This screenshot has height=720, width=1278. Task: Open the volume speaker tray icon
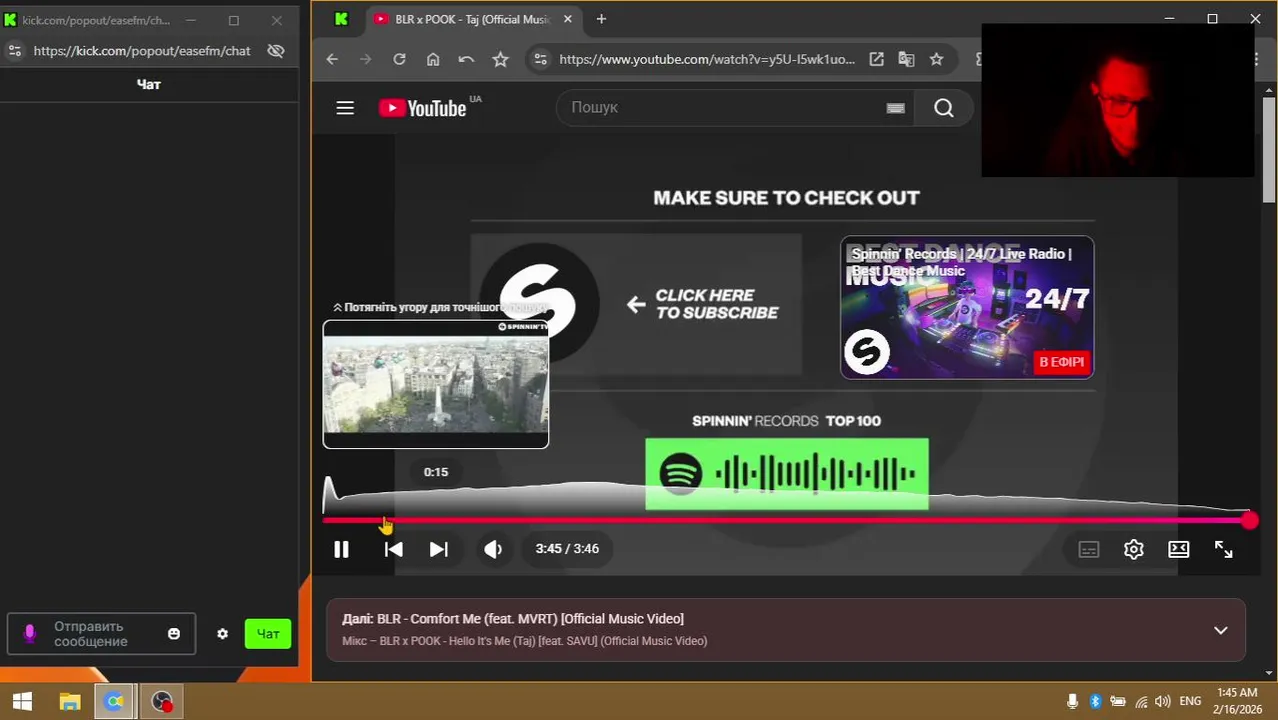(1163, 702)
